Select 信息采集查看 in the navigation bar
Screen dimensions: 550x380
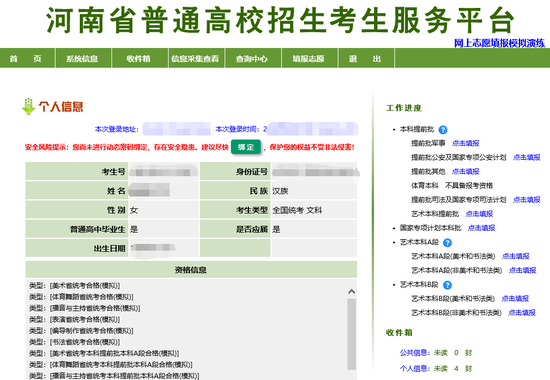195,59
